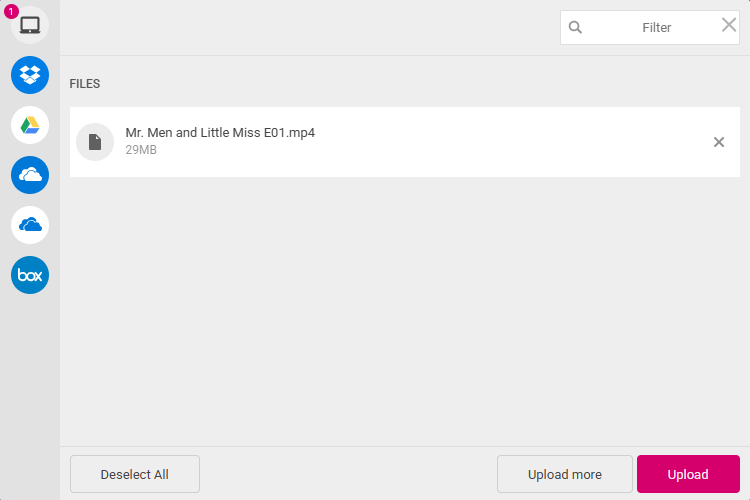Start the pink Upload button
Screen dimensions: 750x500
688,474
